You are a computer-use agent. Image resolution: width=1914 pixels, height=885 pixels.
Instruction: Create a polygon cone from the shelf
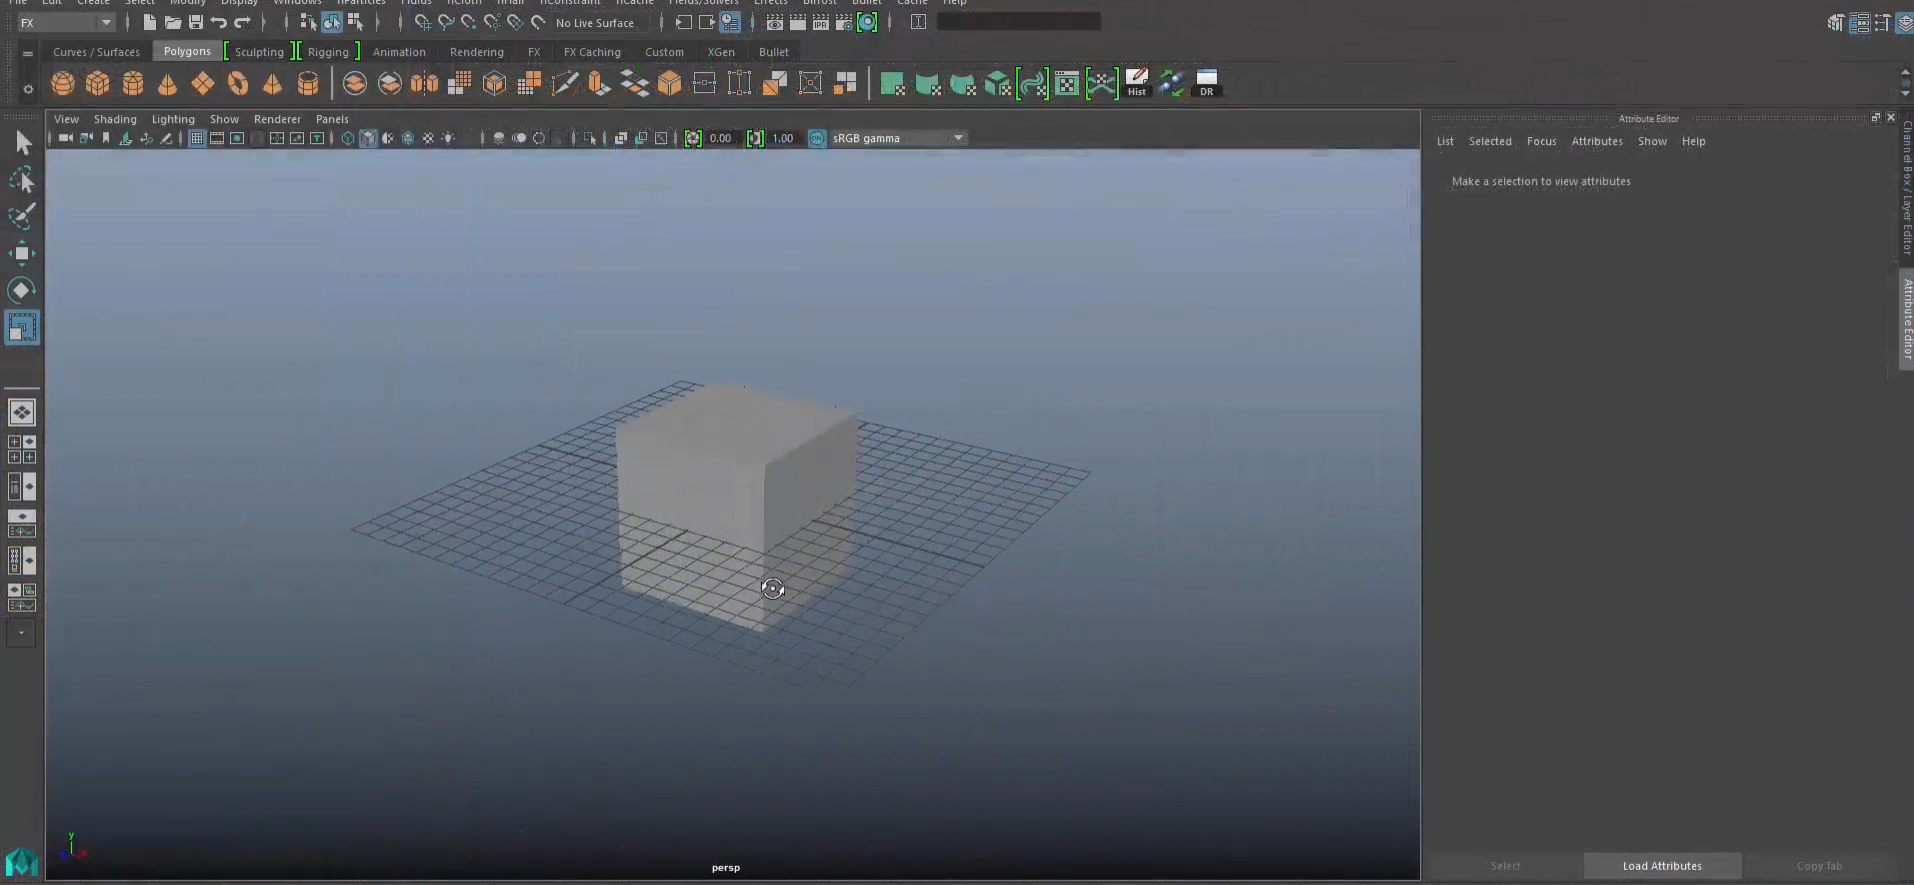coord(167,84)
